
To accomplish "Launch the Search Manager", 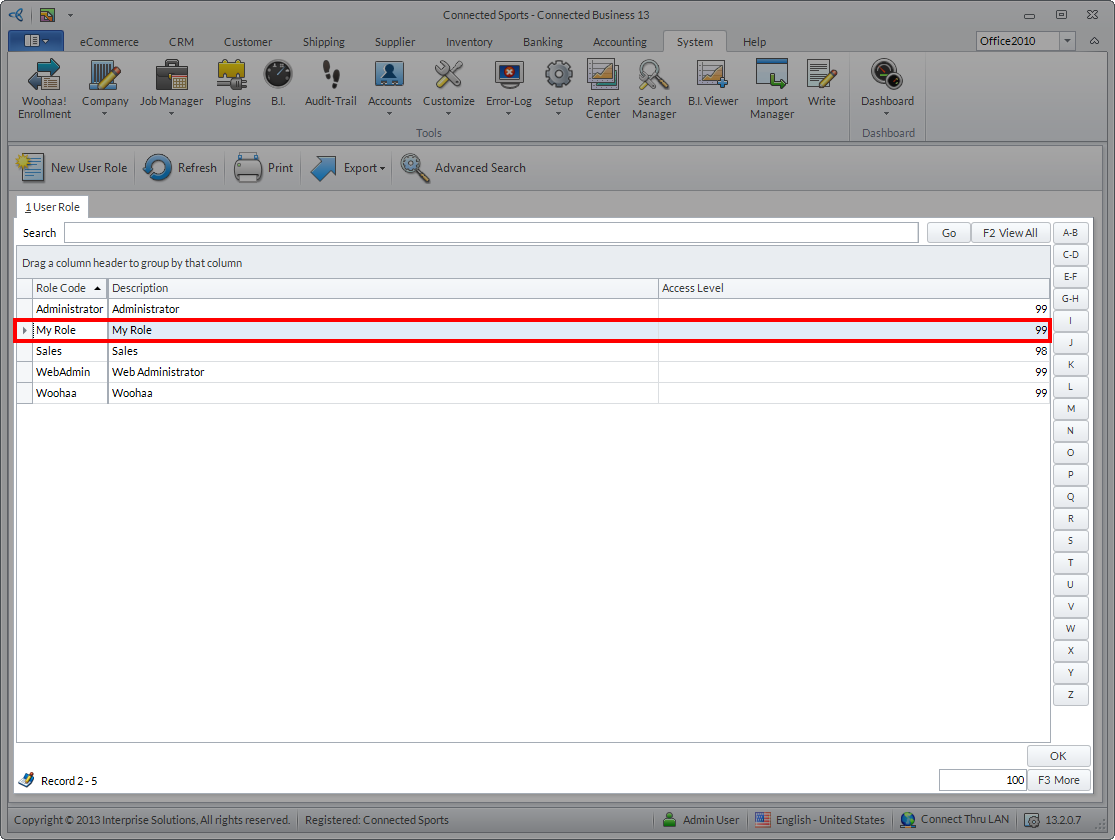I will [x=654, y=89].
